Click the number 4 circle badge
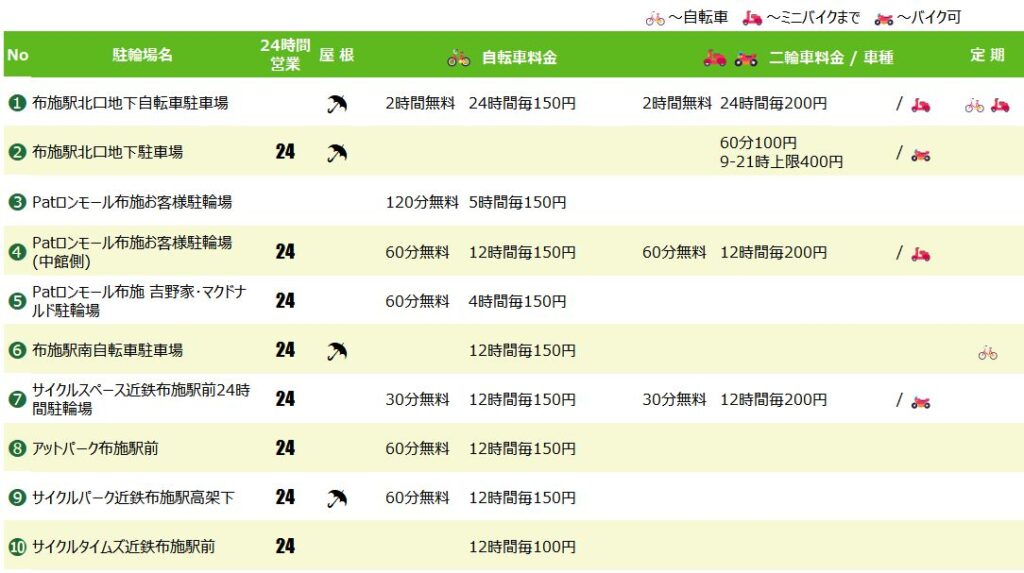Viewport: 1024px width, 573px height. (x=17, y=252)
